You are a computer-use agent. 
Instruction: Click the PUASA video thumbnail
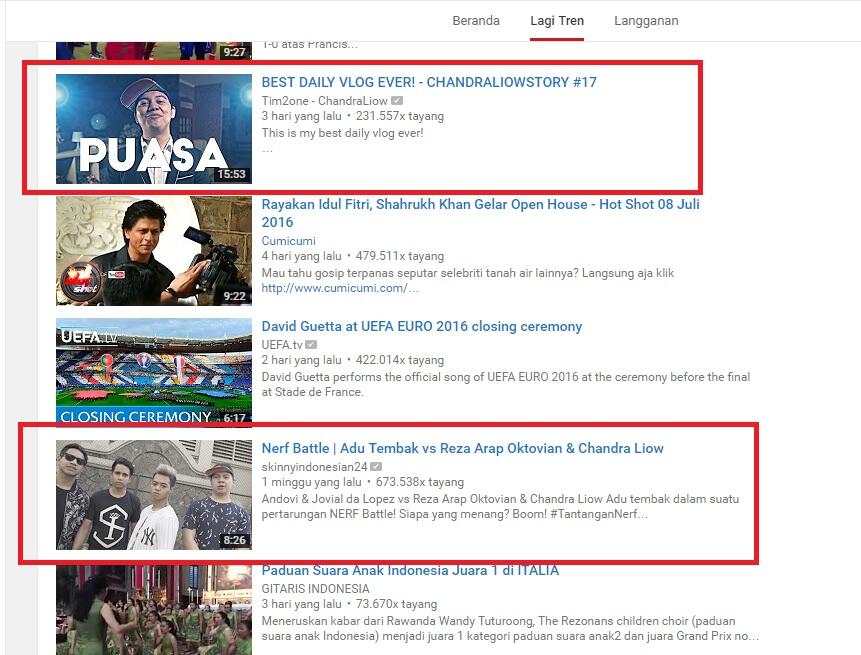pos(154,129)
